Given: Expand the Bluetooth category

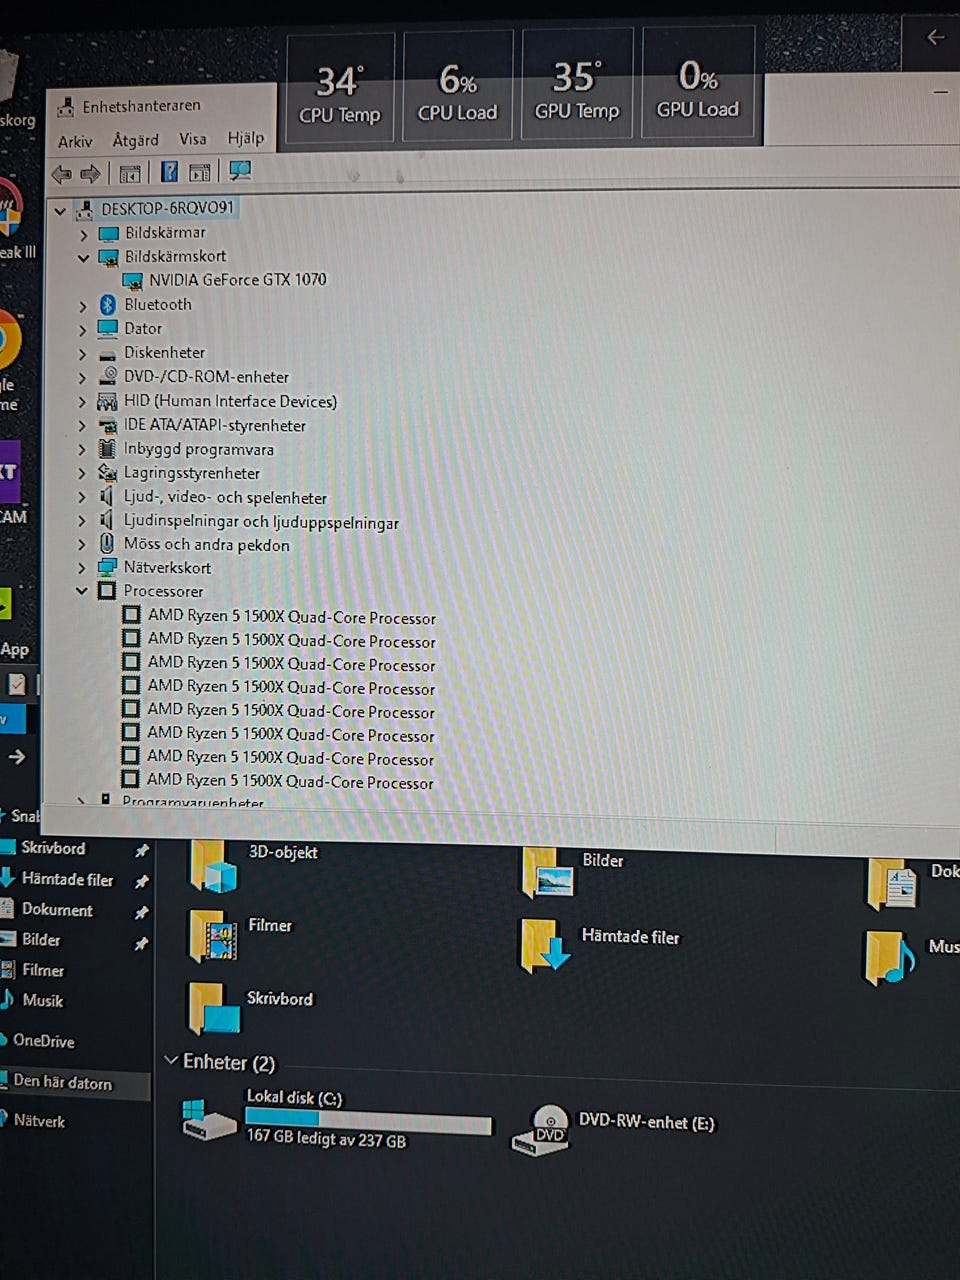Looking at the screenshot, I should [x=83, y=306].
